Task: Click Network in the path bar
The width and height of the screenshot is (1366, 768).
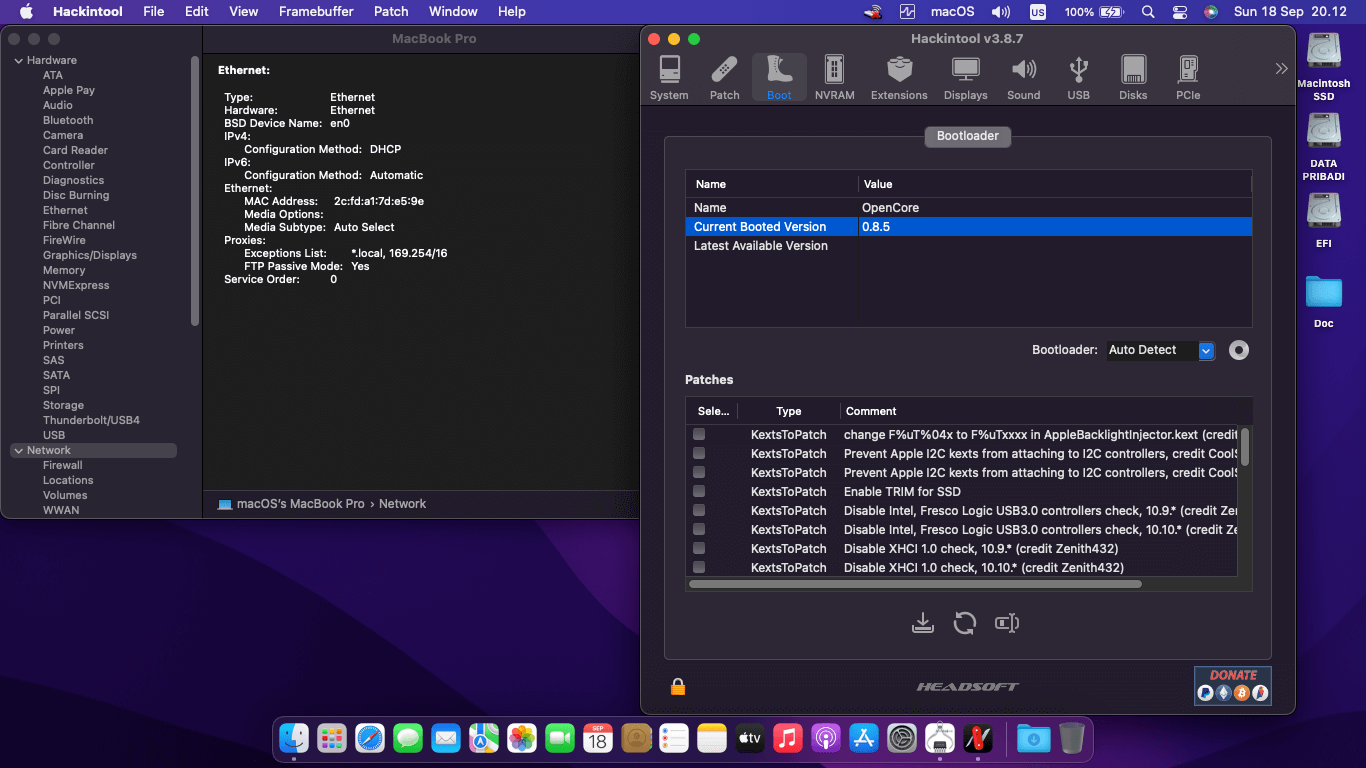Action: click(x=403, y=504)
